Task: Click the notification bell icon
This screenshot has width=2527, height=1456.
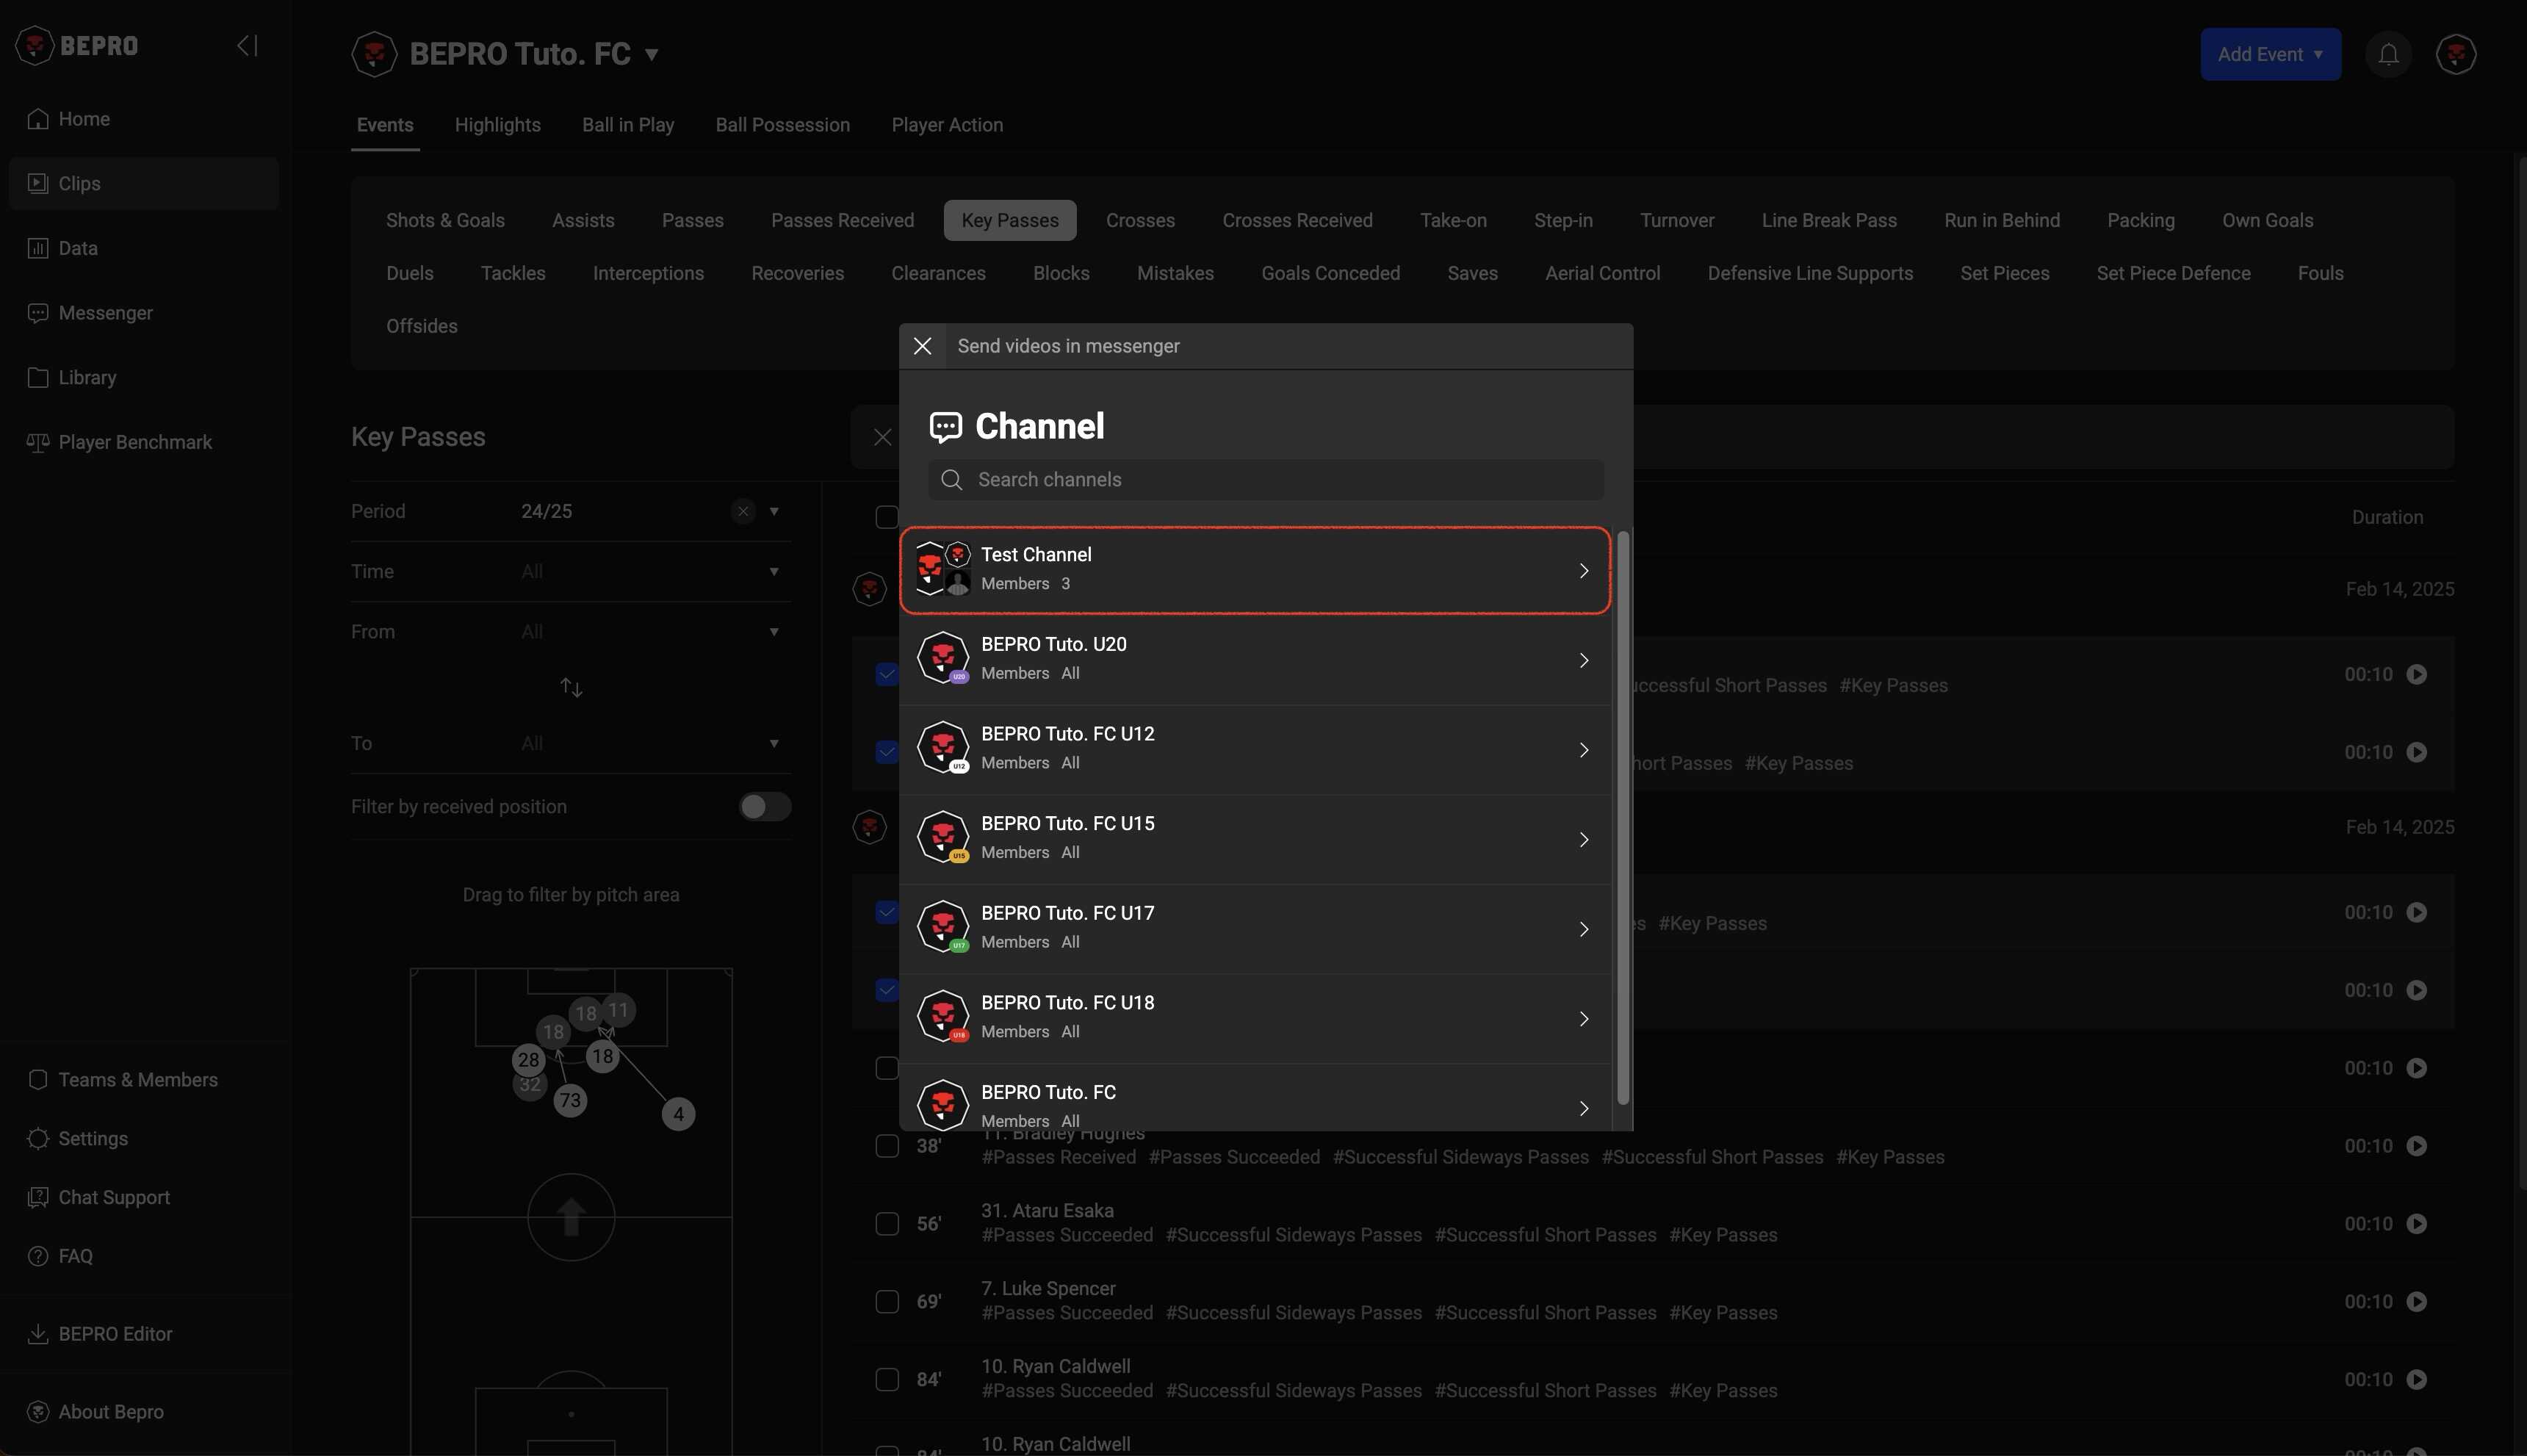Action: pyautogui.click(x=2388, y=54)
